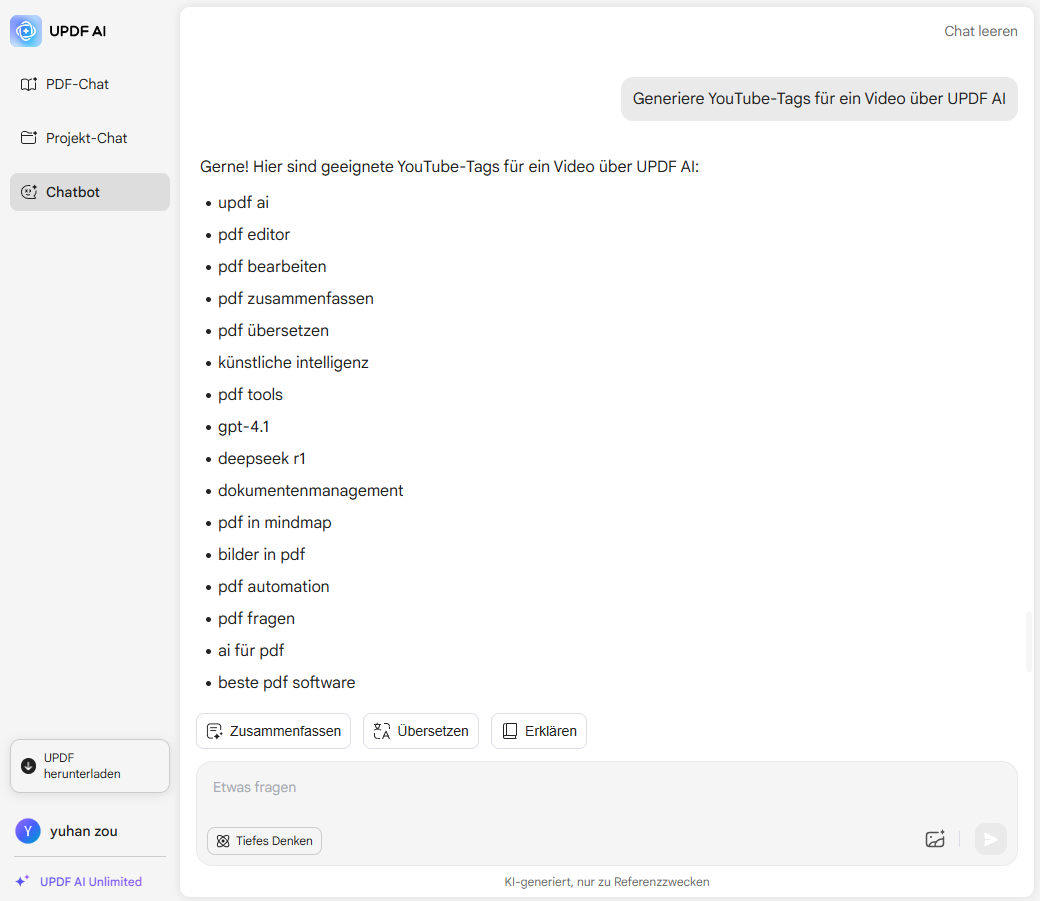
Task: Open the UPDF AI Unlimited link
Action: pos(91,881)
